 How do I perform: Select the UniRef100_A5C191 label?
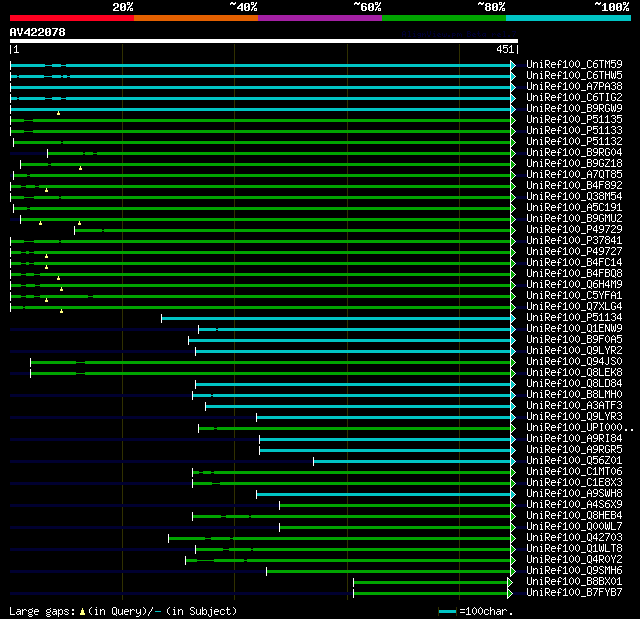574,208
